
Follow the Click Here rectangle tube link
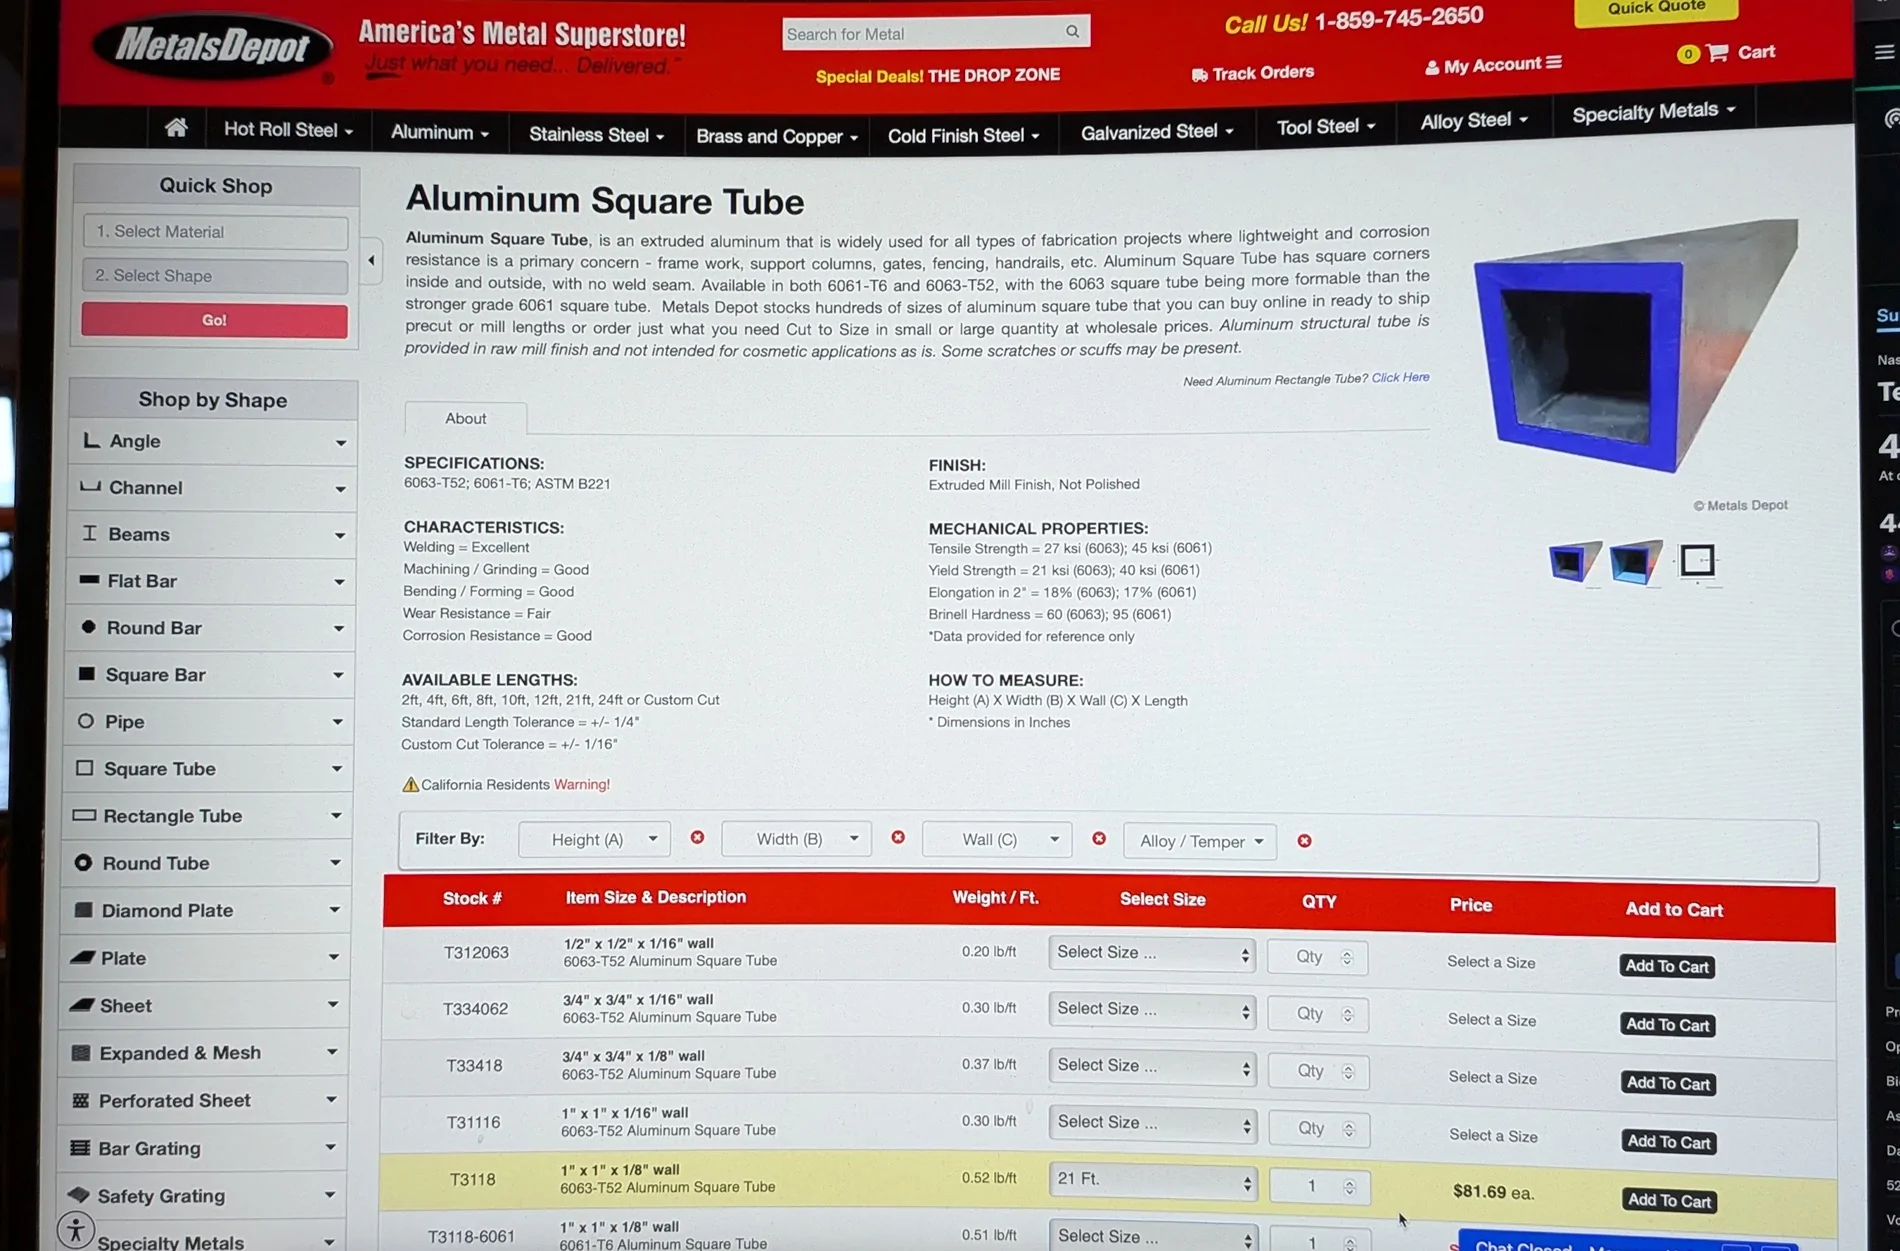click(1400, 377)
